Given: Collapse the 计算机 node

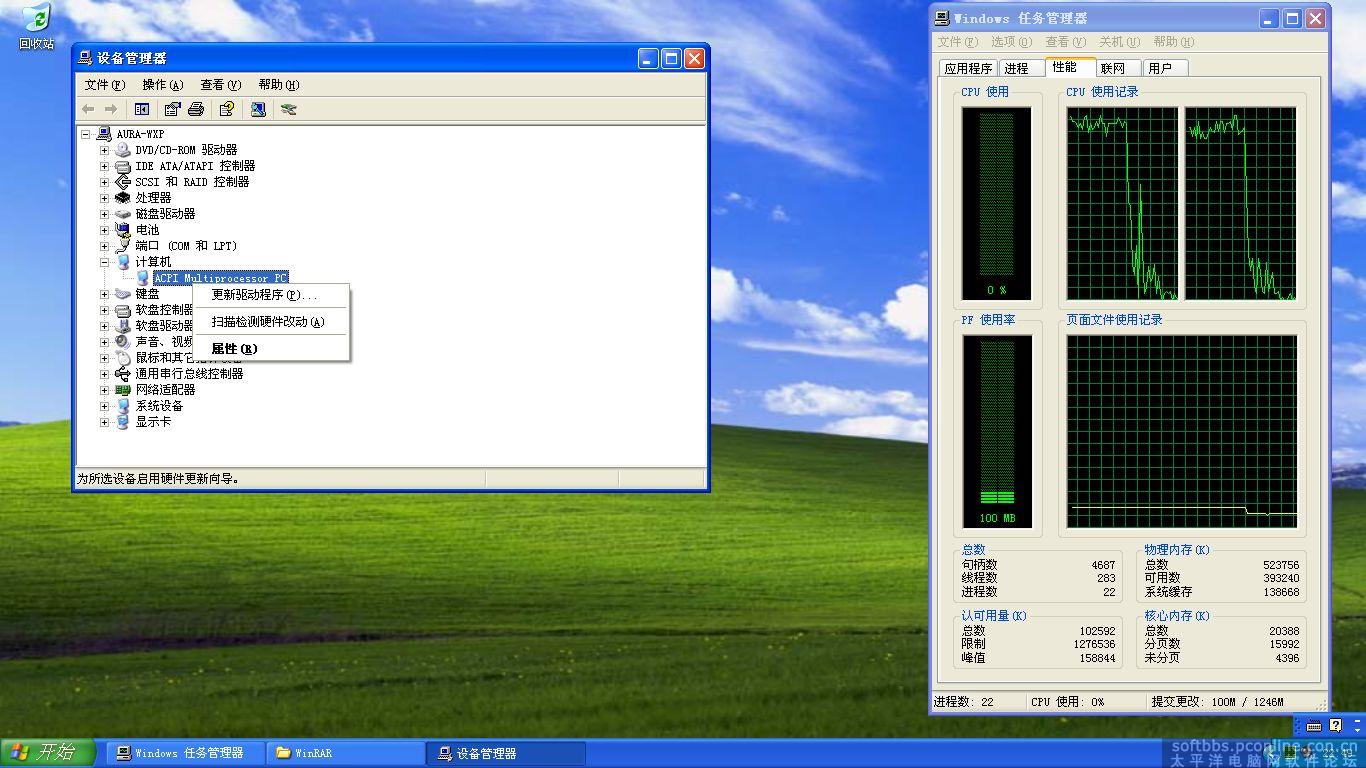Looking at the screenshot, I should pyautogui.click(x=104, y=262).
